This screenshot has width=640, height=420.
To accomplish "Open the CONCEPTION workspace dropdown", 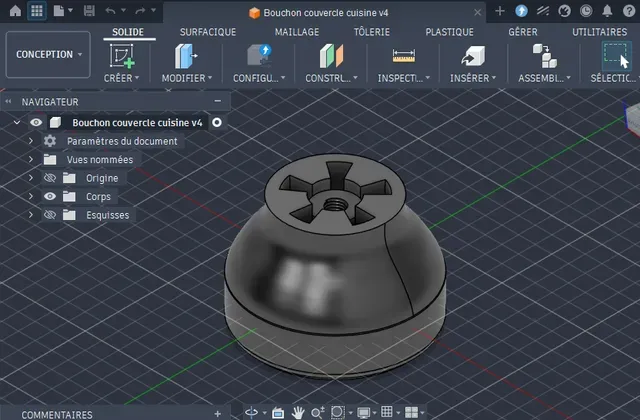I will coord(48,54).
